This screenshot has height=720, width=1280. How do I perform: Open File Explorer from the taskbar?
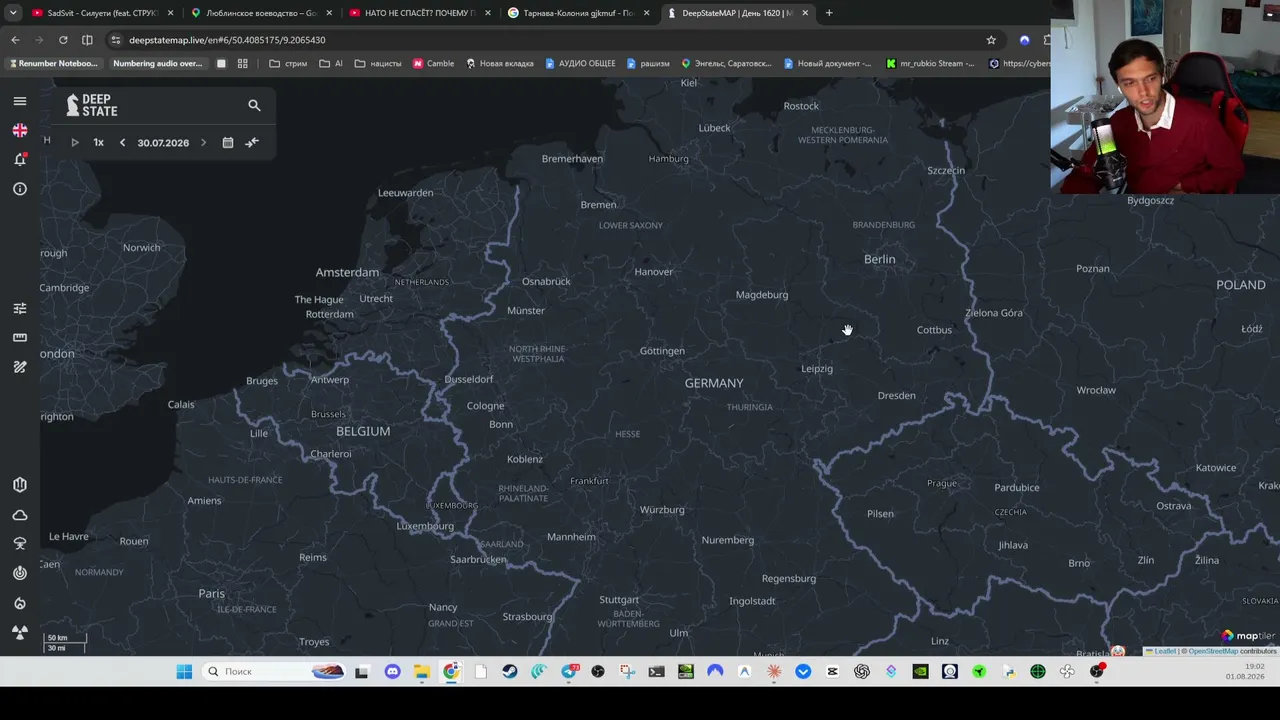click(421, 672)
